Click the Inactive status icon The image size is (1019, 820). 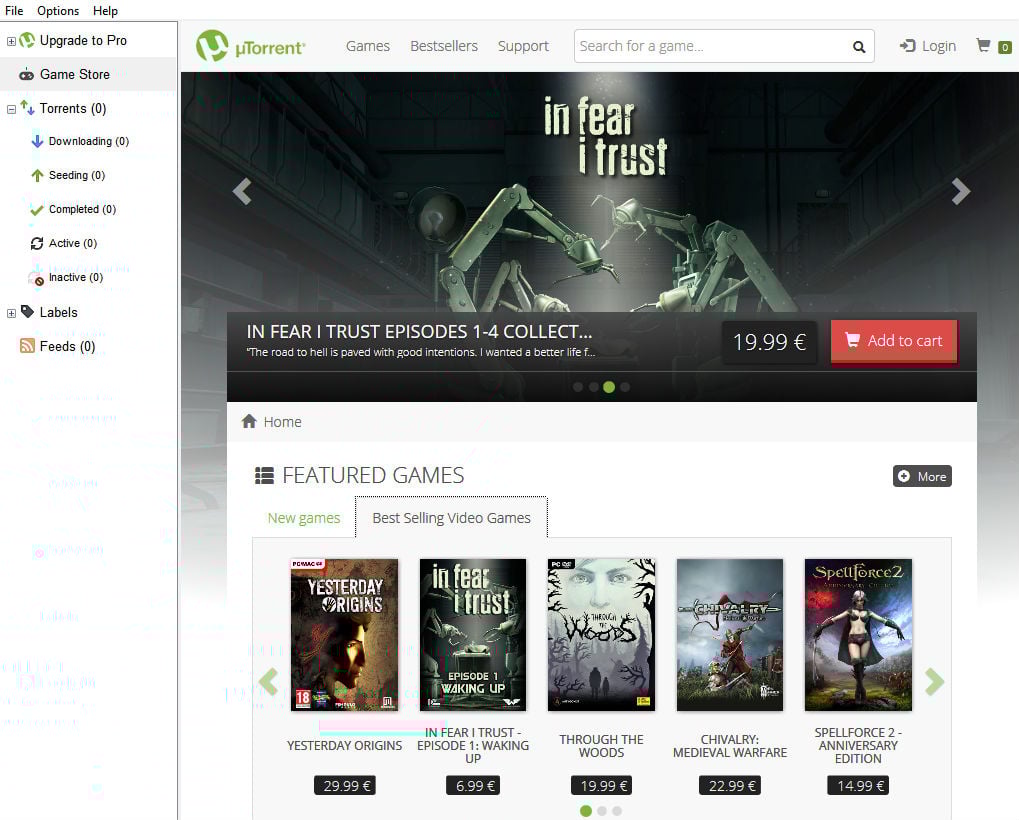click(x=37, y=279)
